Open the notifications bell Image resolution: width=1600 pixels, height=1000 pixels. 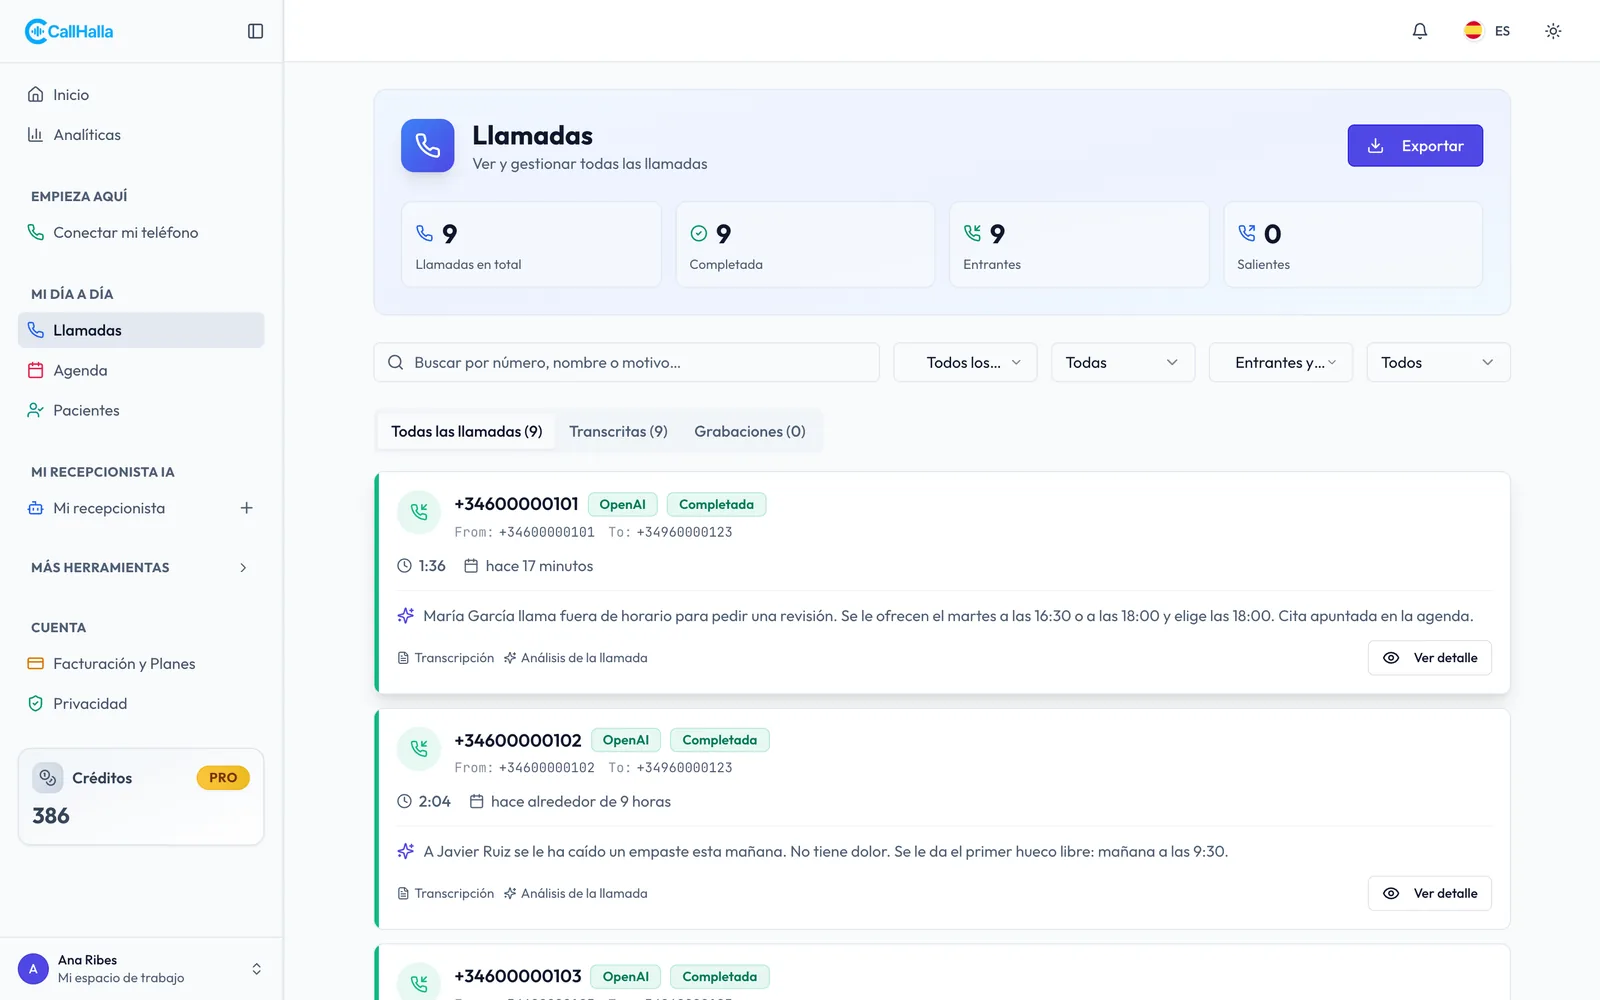pos(1419,31)
